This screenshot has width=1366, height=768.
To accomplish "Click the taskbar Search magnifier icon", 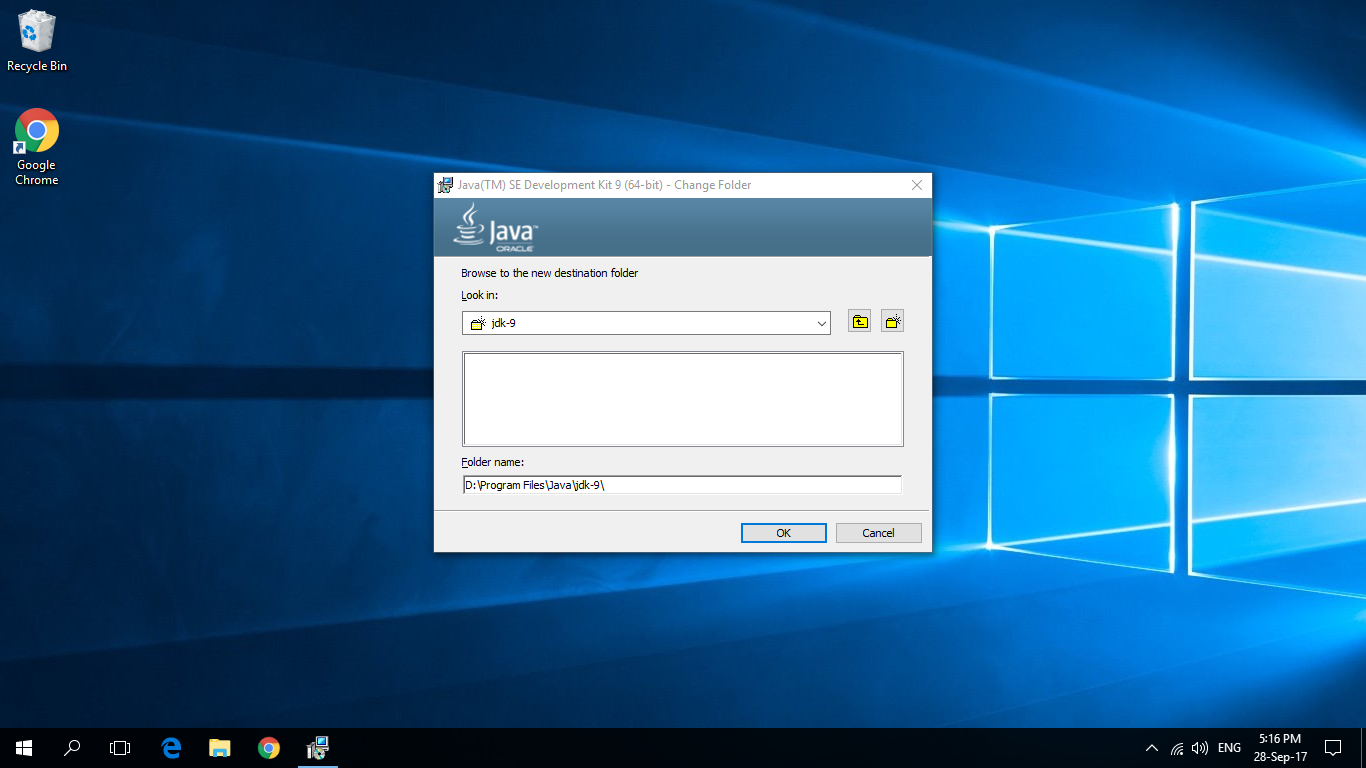I will click(72, 747).
